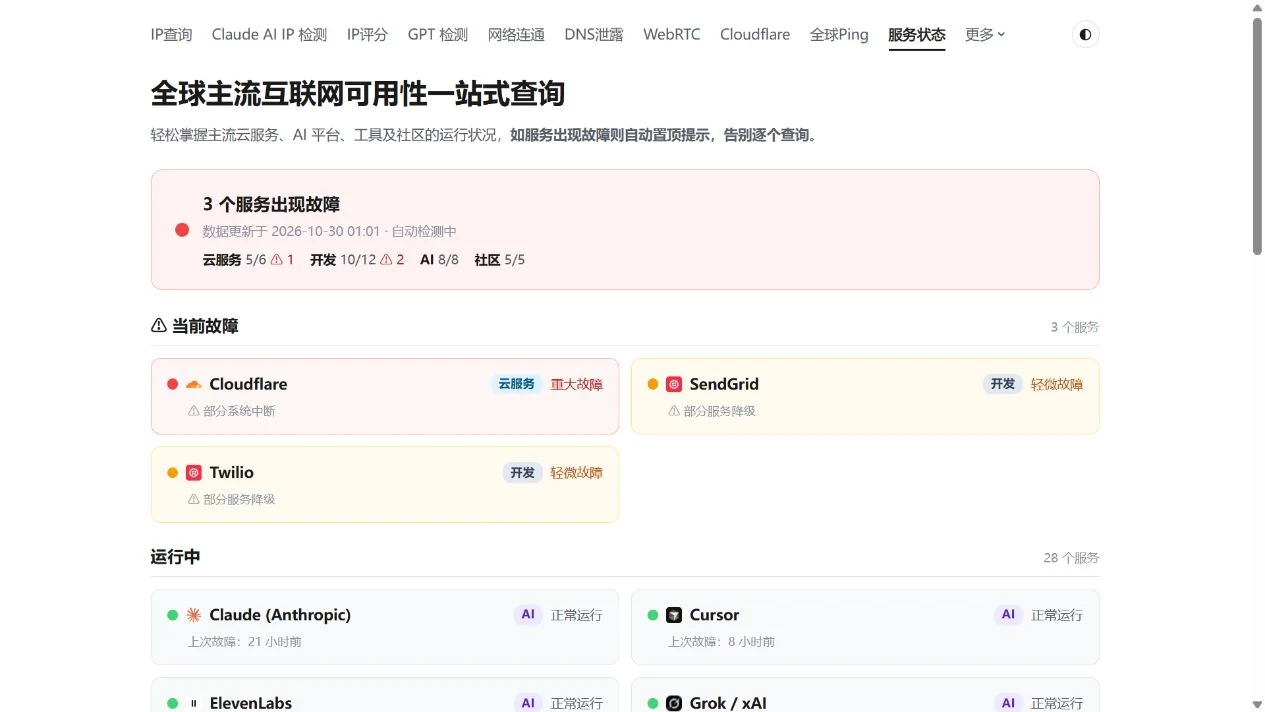Click Claude's 正常运行 status label

pos(577,615)
